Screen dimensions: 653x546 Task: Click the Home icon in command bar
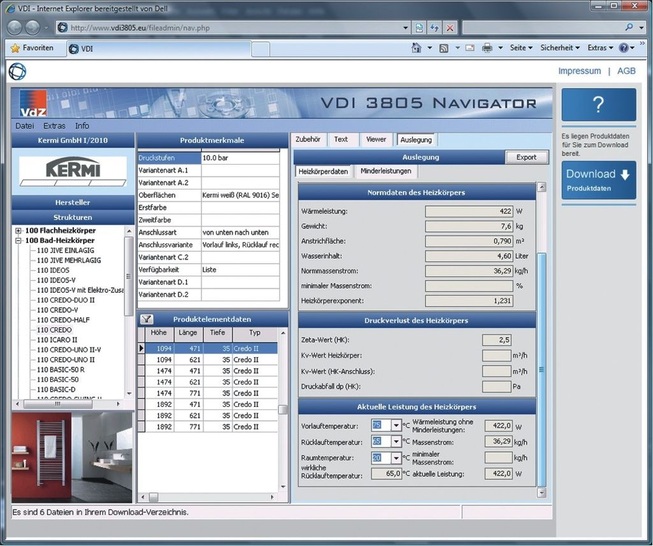coord(416,48)
